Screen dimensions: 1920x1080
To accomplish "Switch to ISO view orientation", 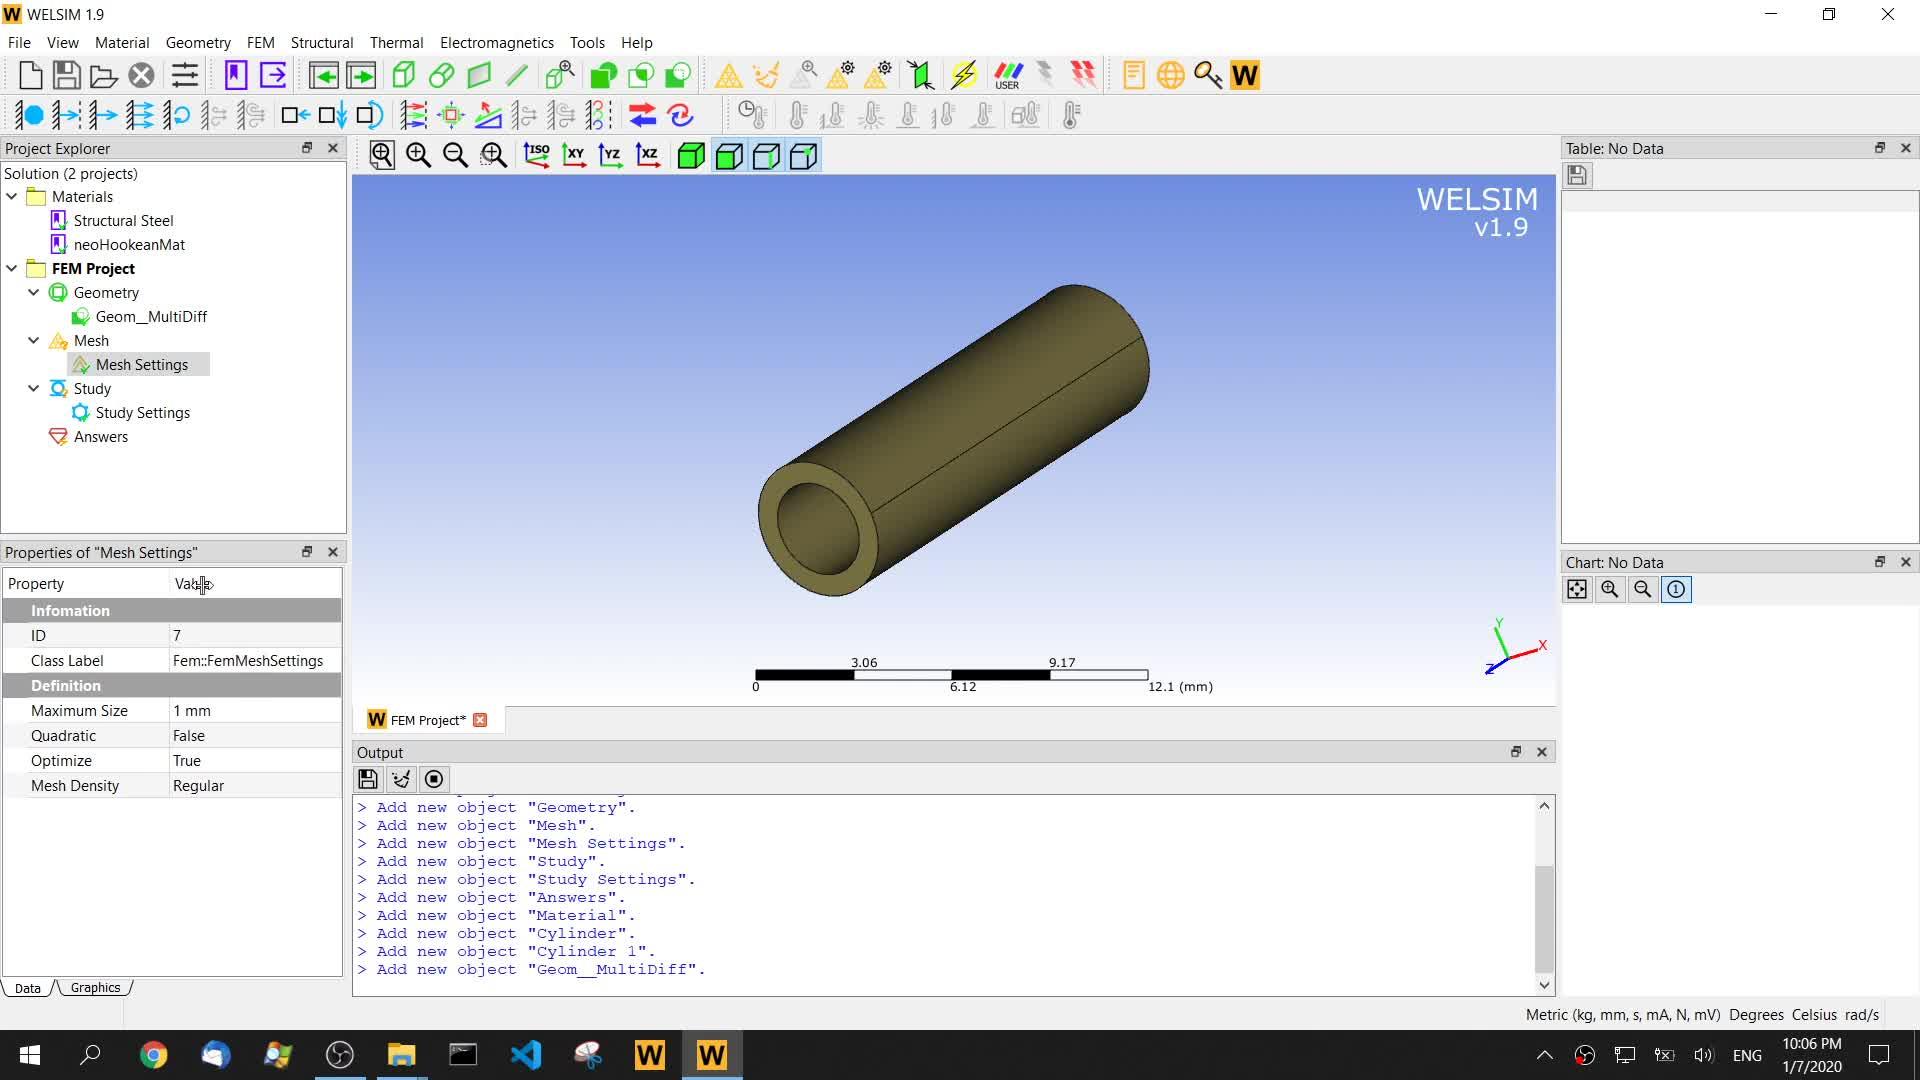I will 536,155.
